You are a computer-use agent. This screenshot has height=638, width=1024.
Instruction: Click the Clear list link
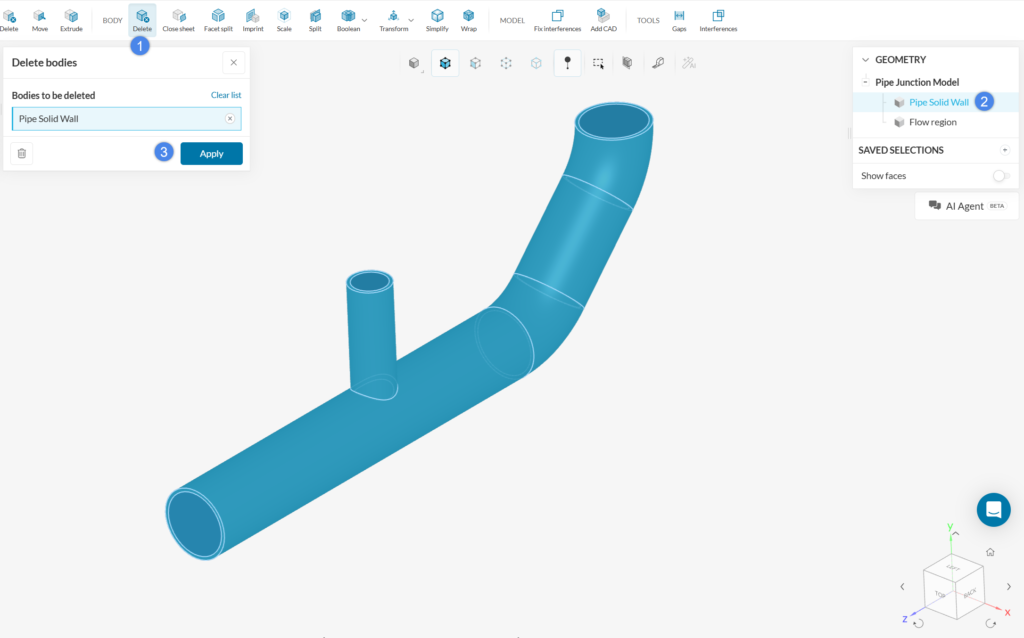[228, 94]
